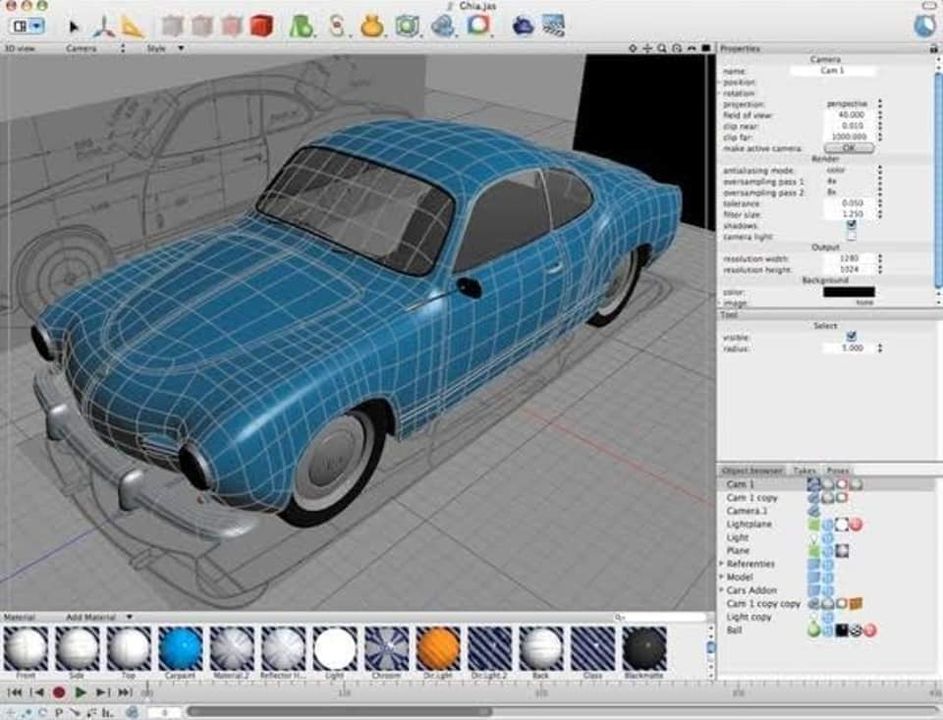The image size is (943, 720).
Task: Open the antialiasing mode dropdown
Action: [x=853, y=170]
